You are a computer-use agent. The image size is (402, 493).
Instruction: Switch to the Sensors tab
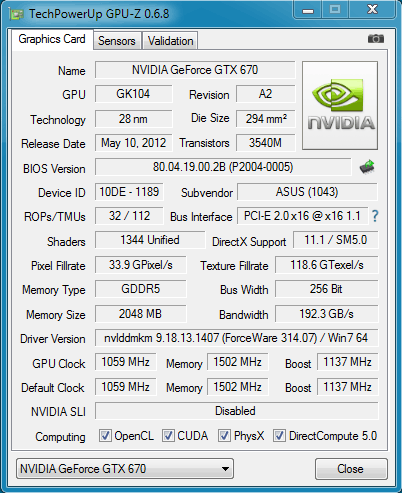(117, 41)
